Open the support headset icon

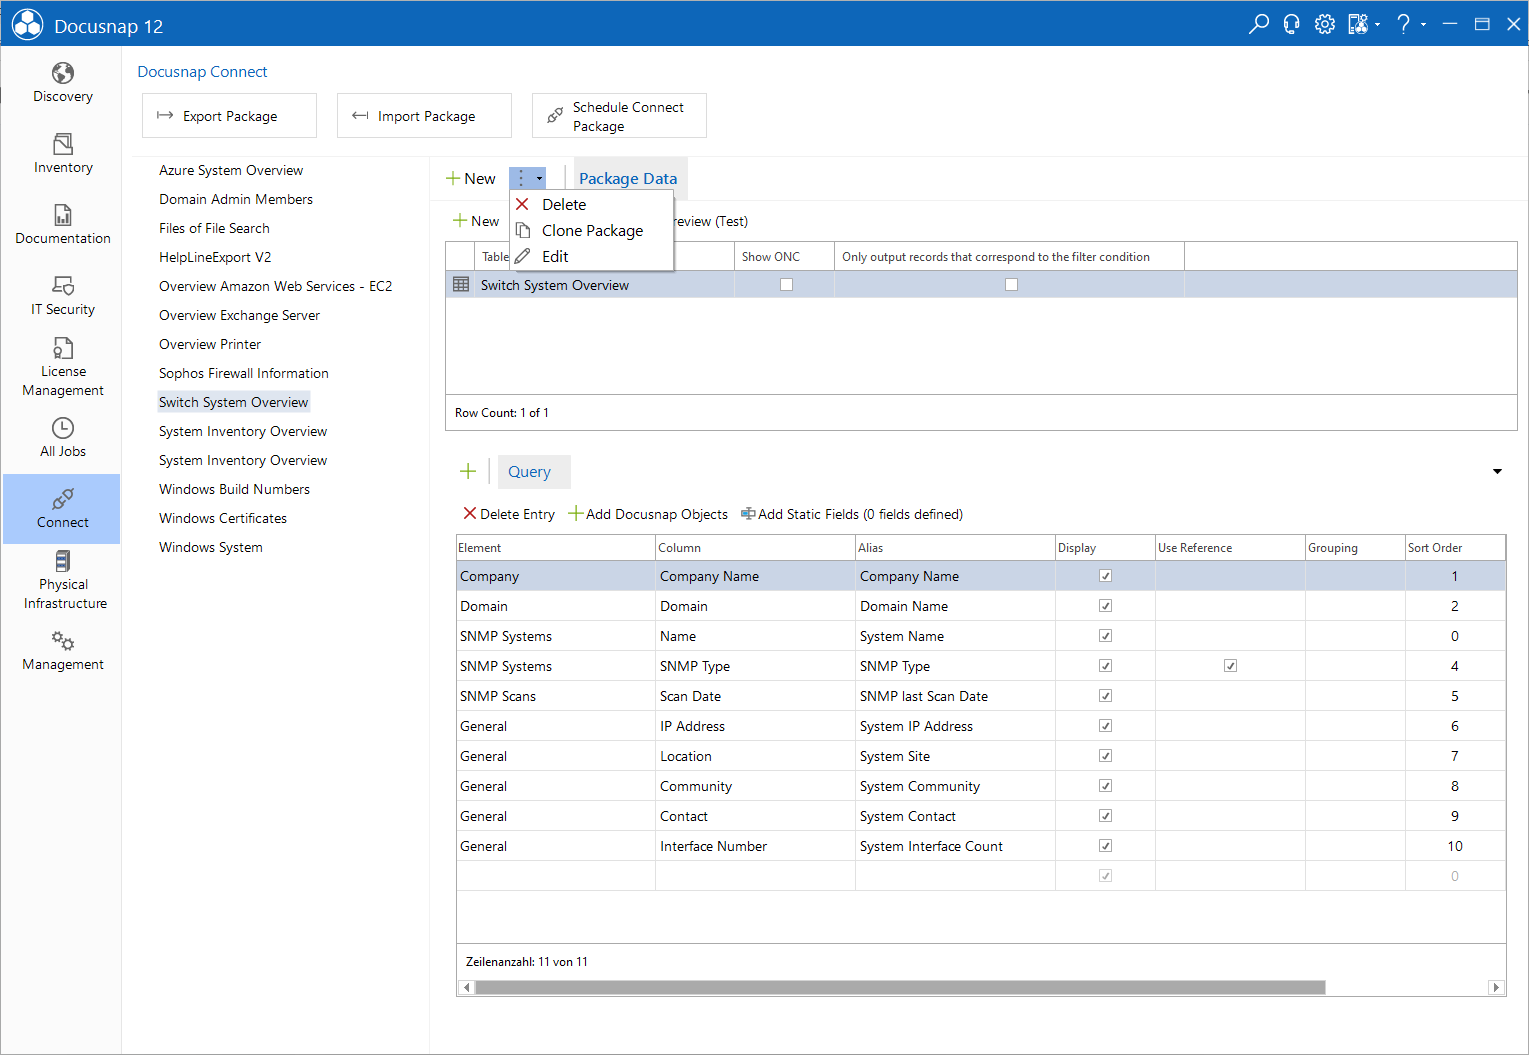(x=1292, y=24)
